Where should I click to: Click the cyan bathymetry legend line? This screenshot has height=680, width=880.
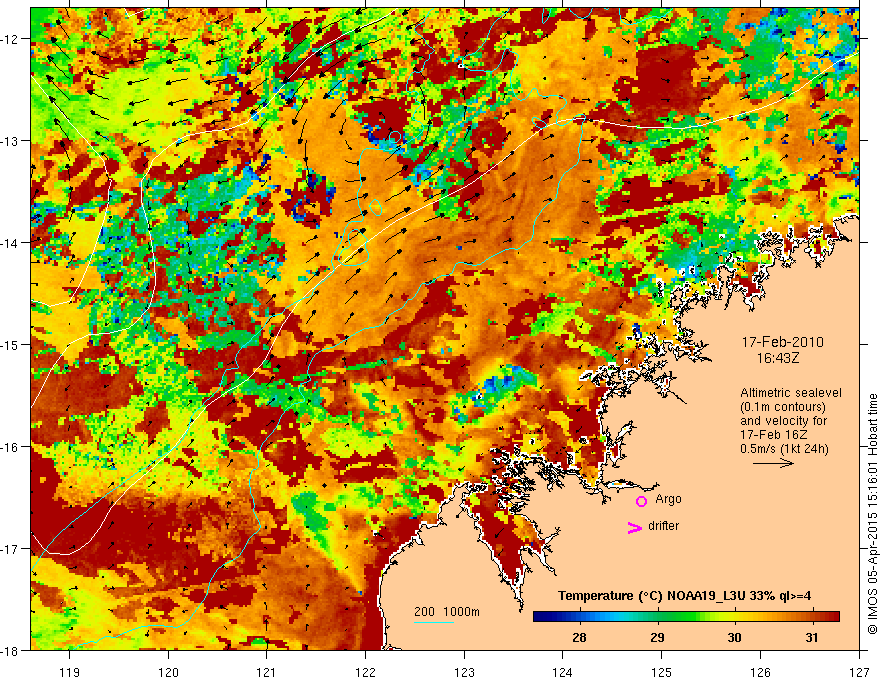[x=434, y=622]
